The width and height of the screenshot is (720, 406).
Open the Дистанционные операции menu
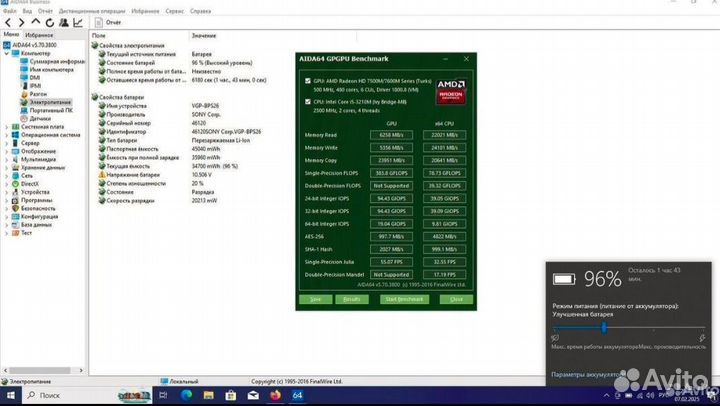coord(92,11)
